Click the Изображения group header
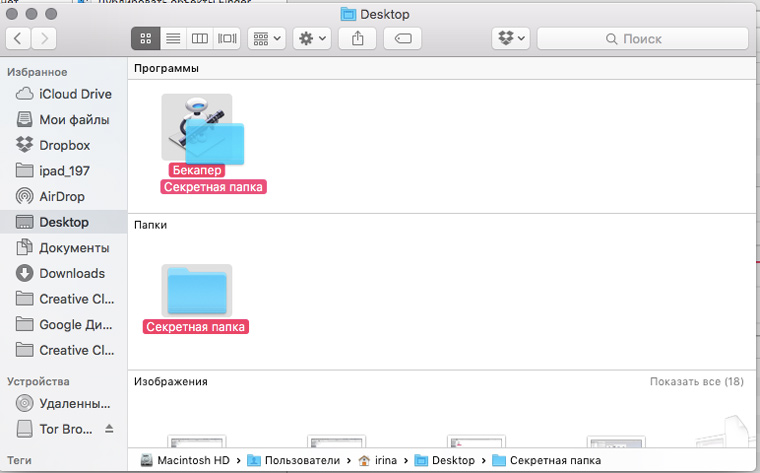 point(171,381)
